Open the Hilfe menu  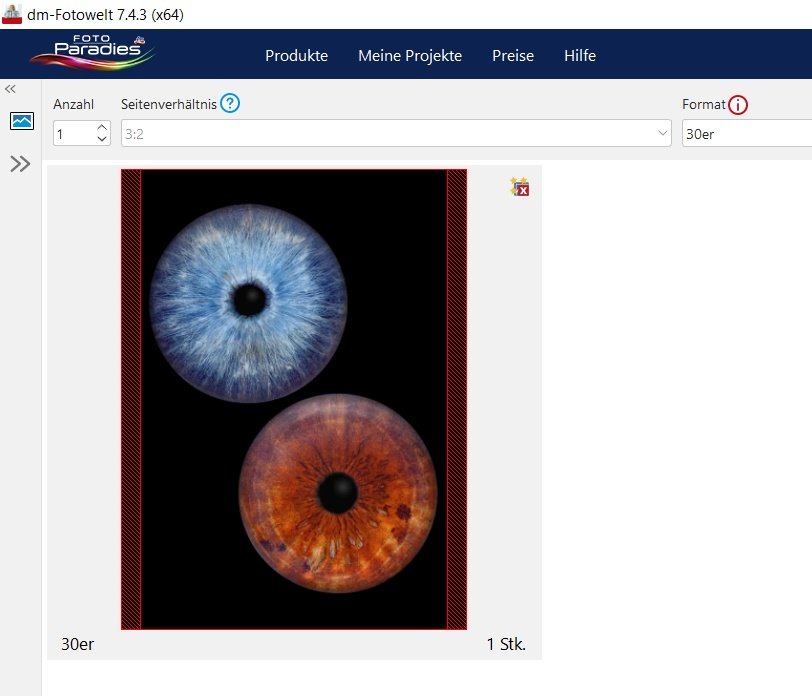click(x=580, y=56)
